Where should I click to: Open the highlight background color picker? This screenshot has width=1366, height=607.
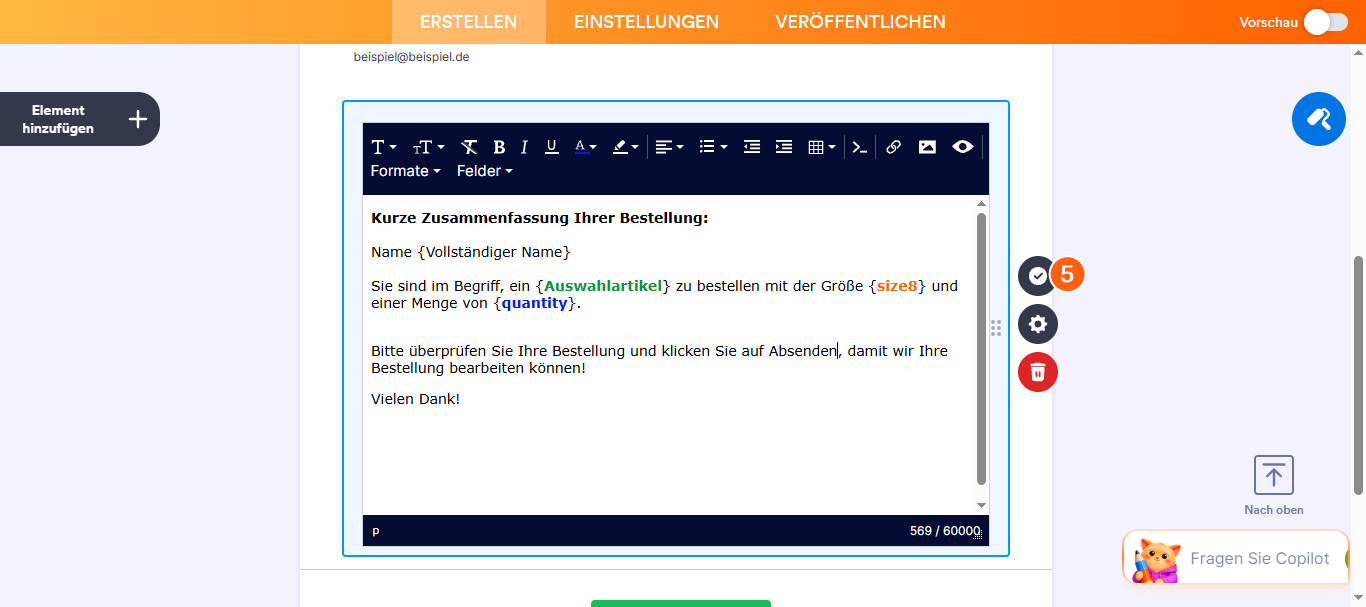pos(625,147)
